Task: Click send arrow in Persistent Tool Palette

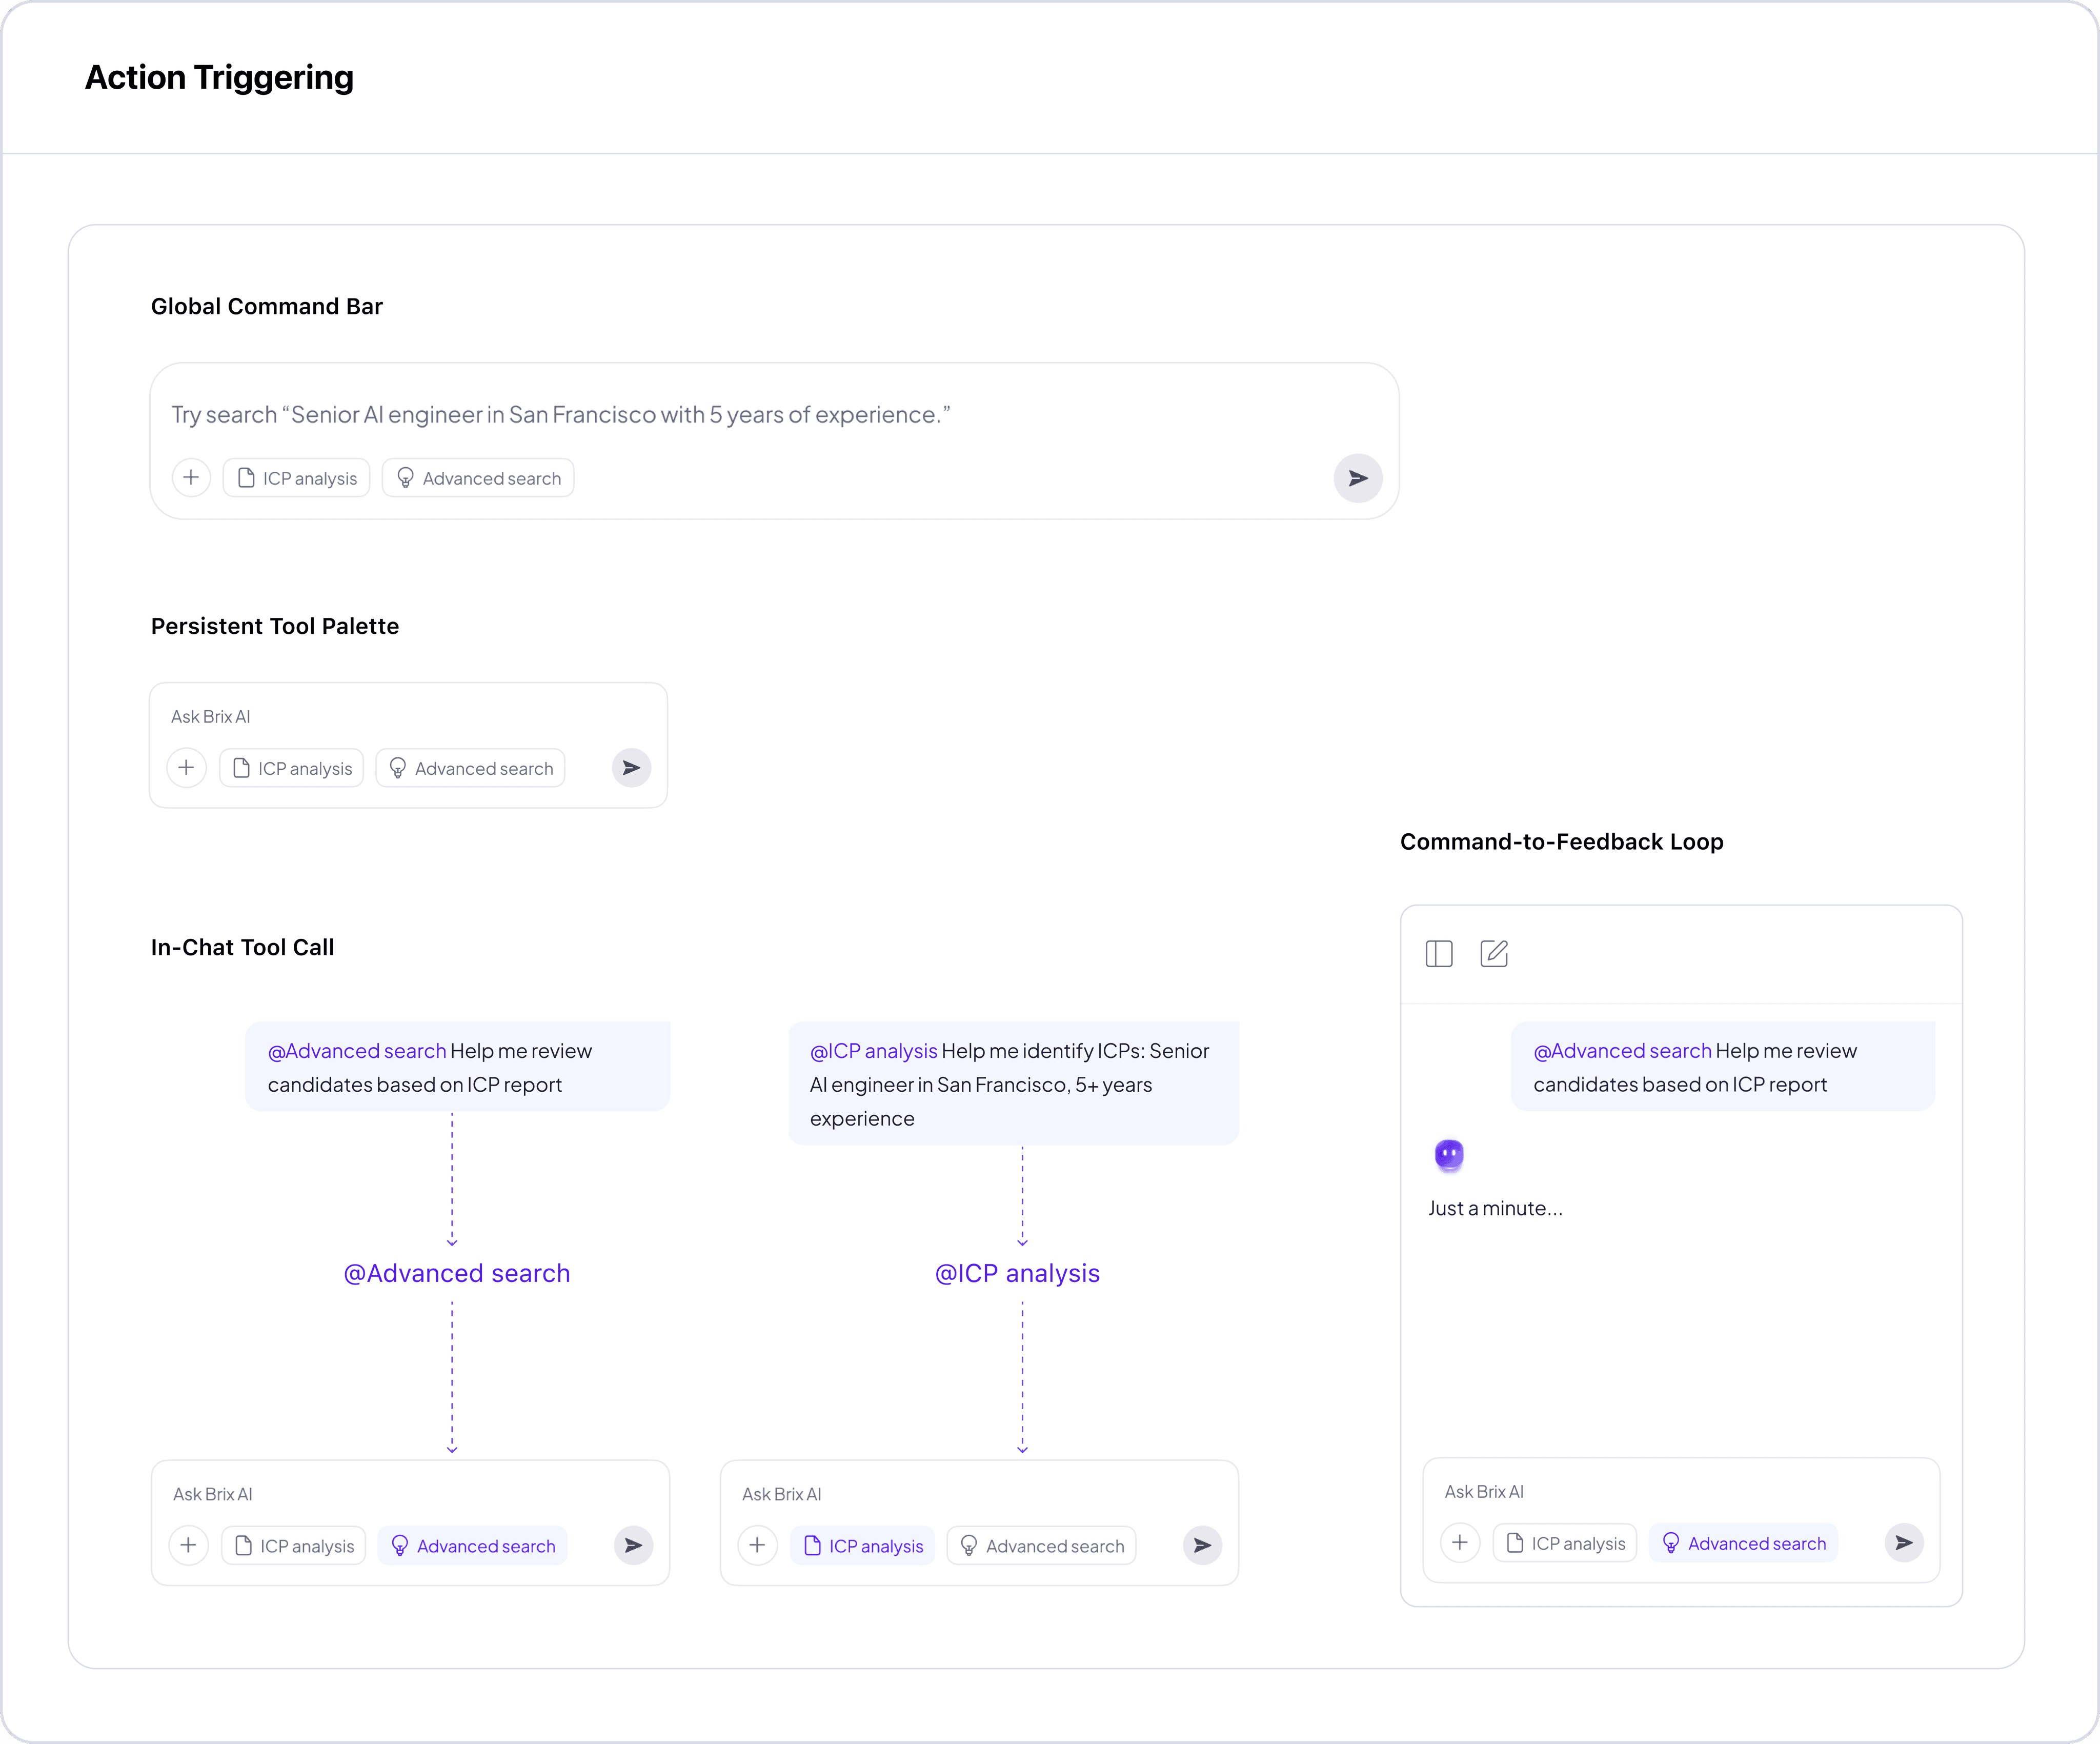Action: (631, 768)
